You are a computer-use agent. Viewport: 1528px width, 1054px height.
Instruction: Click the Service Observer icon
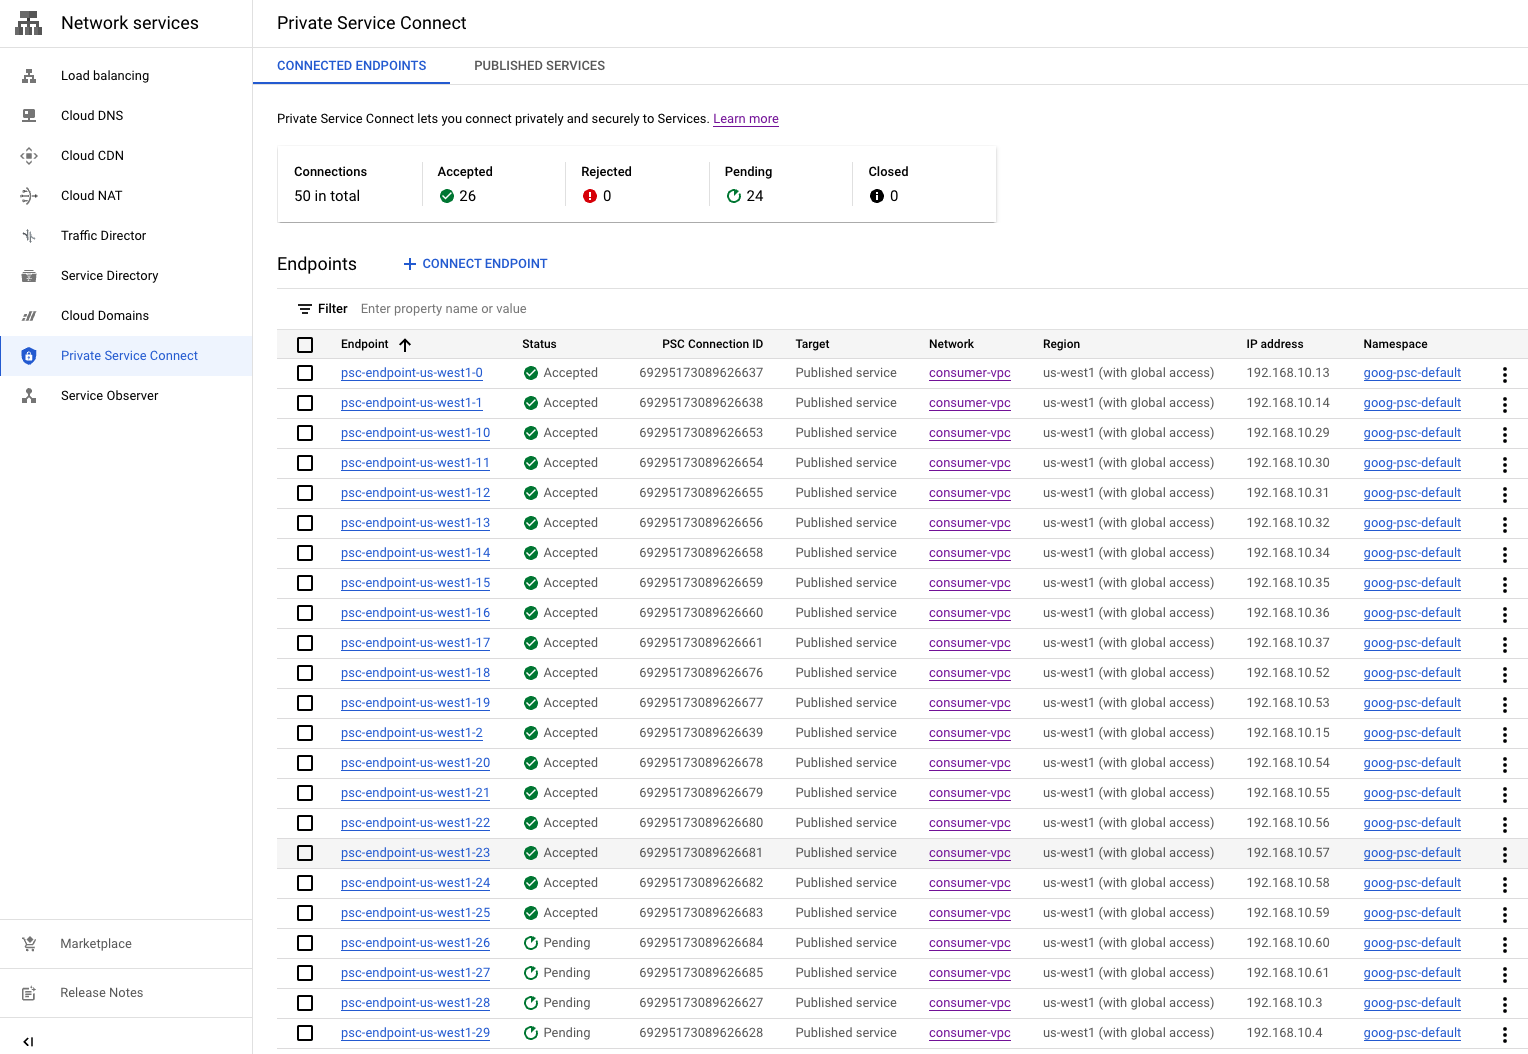point(29,396)
